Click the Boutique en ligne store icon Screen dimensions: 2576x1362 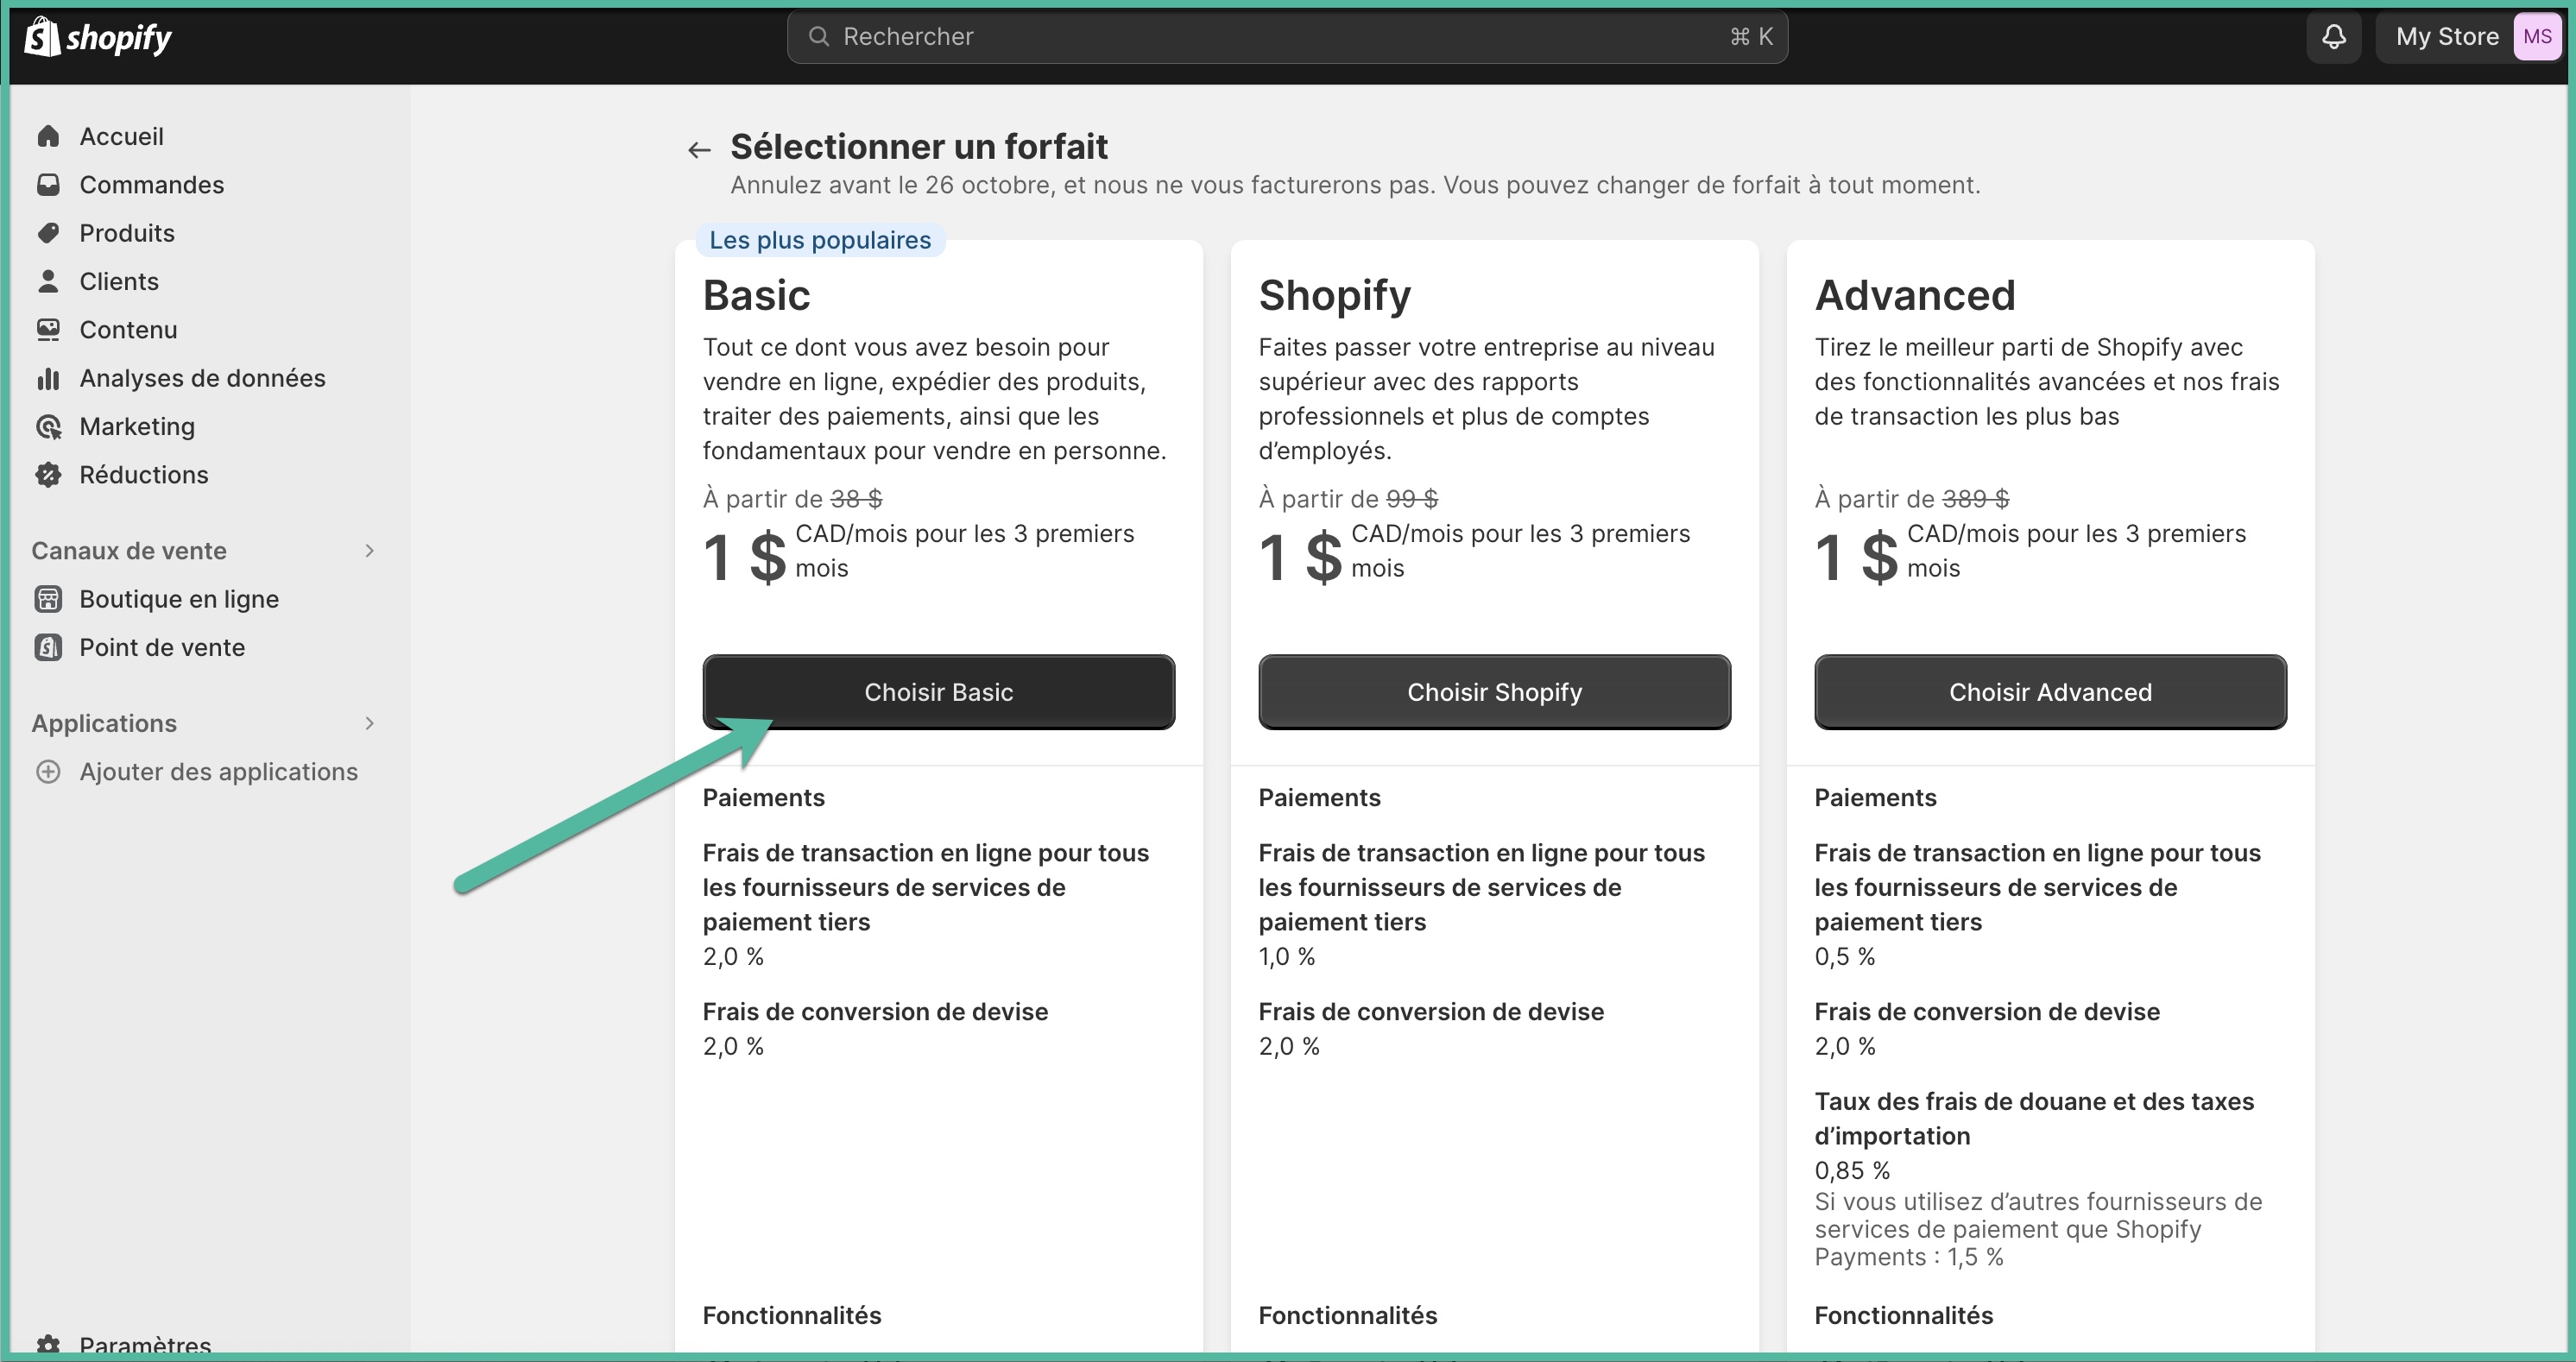point(48,599)
